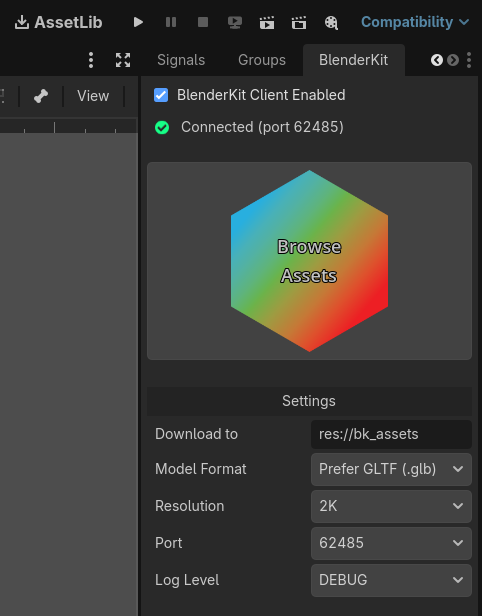The image size is (482, 616).
Task: Open the viewport three-dot options menu
Action: (91, 60)
